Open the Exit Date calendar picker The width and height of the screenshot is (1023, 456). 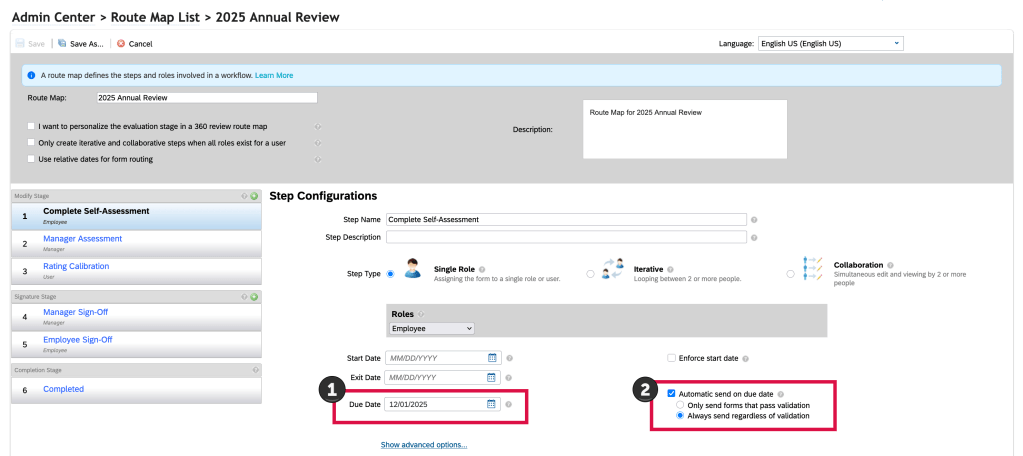(x=492, y=377)
